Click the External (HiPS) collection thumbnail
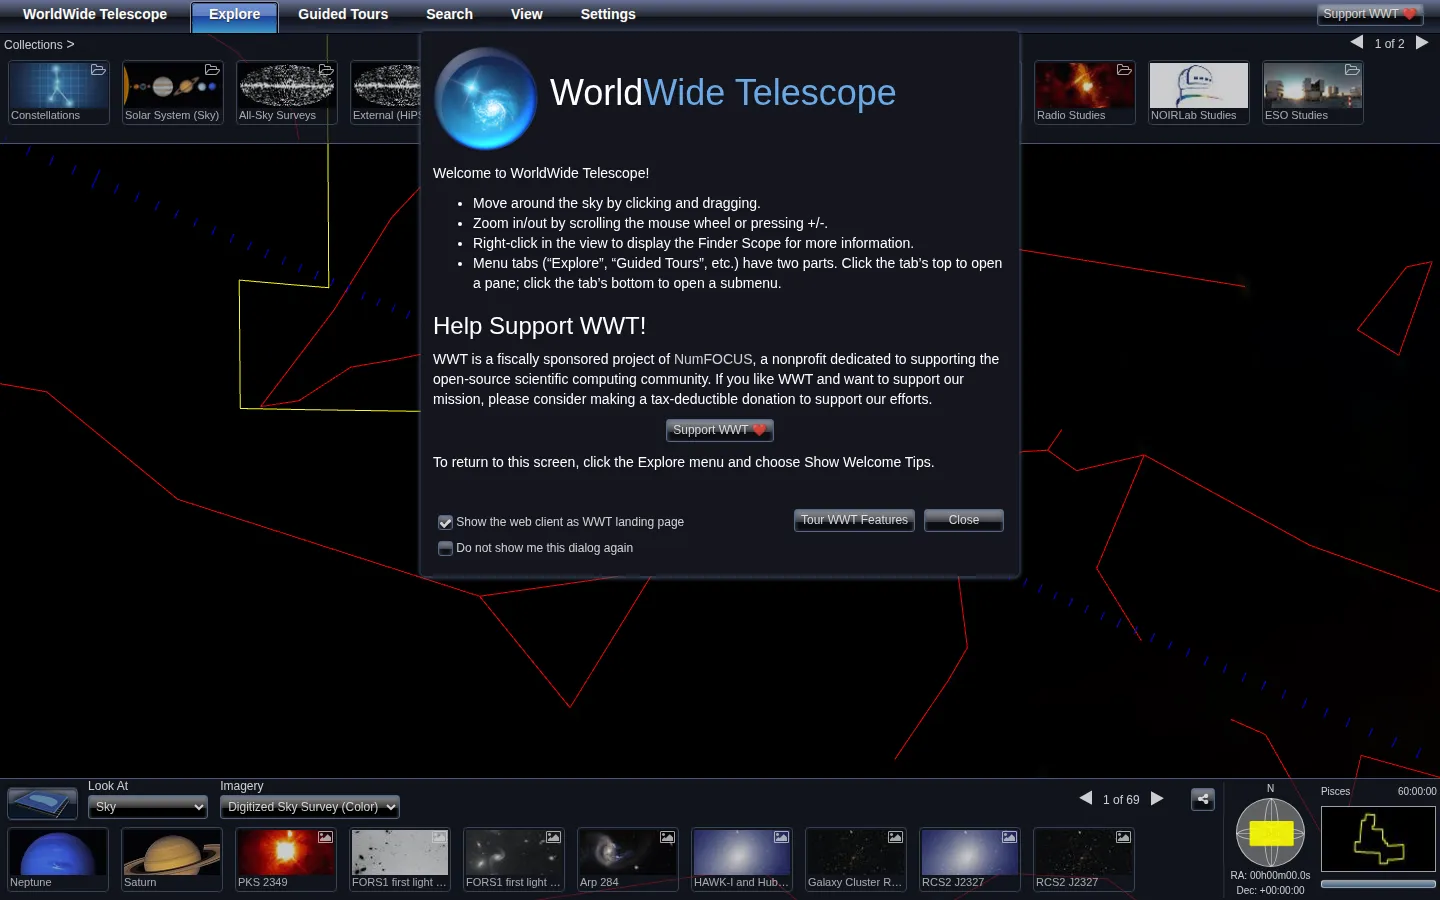The image size is (1440, 900). 386,92
